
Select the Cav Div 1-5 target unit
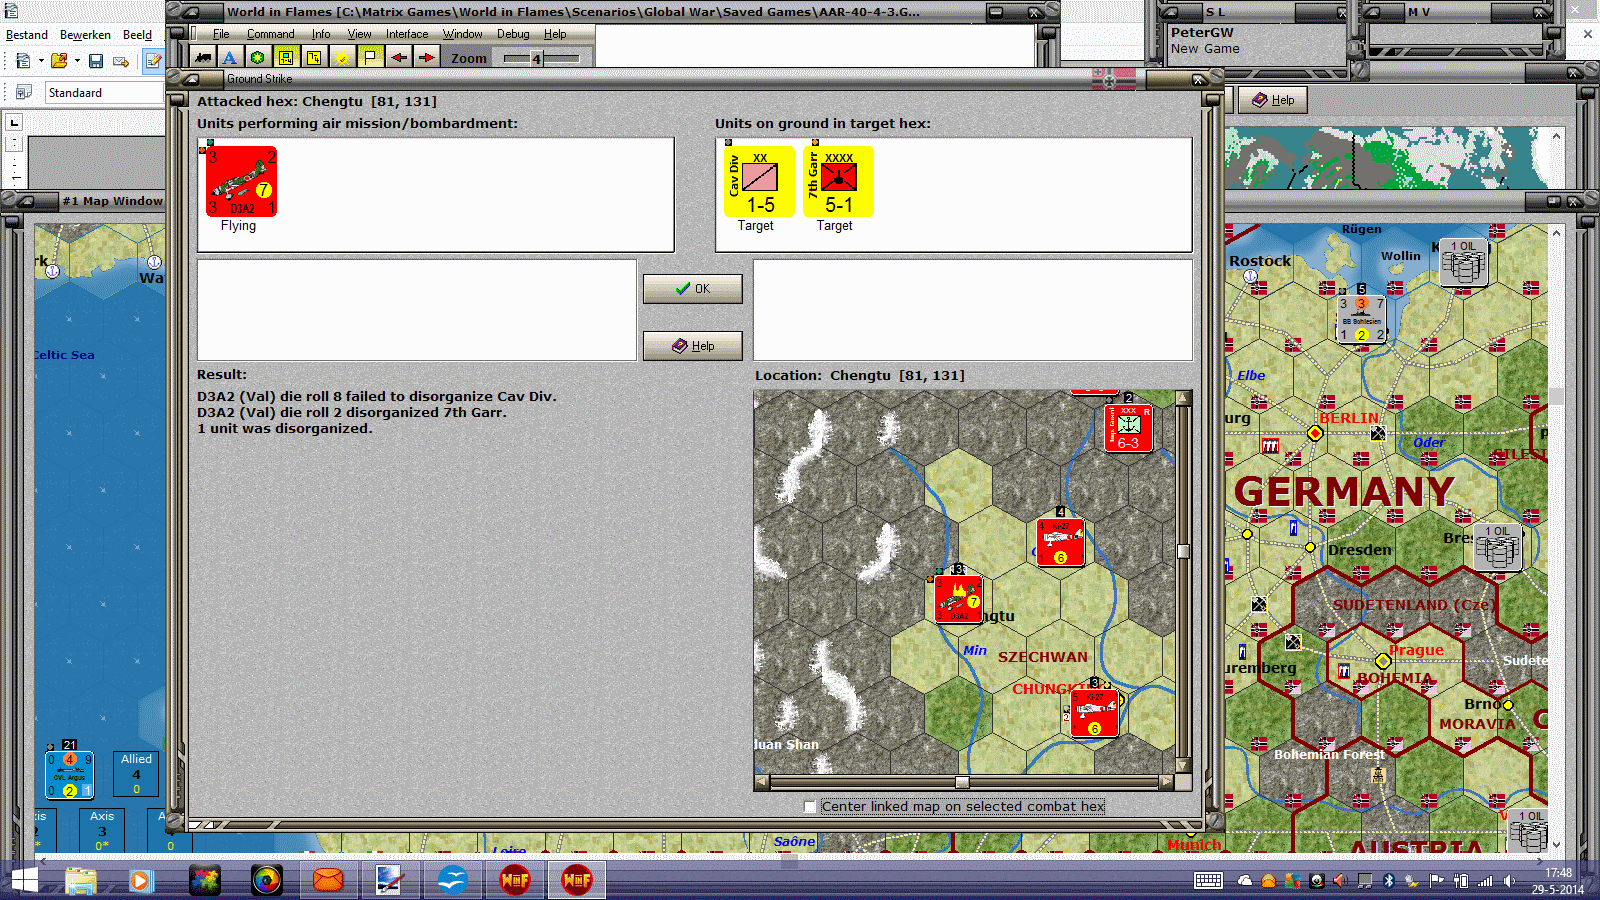pyautogui.click(x=759, y=181)
